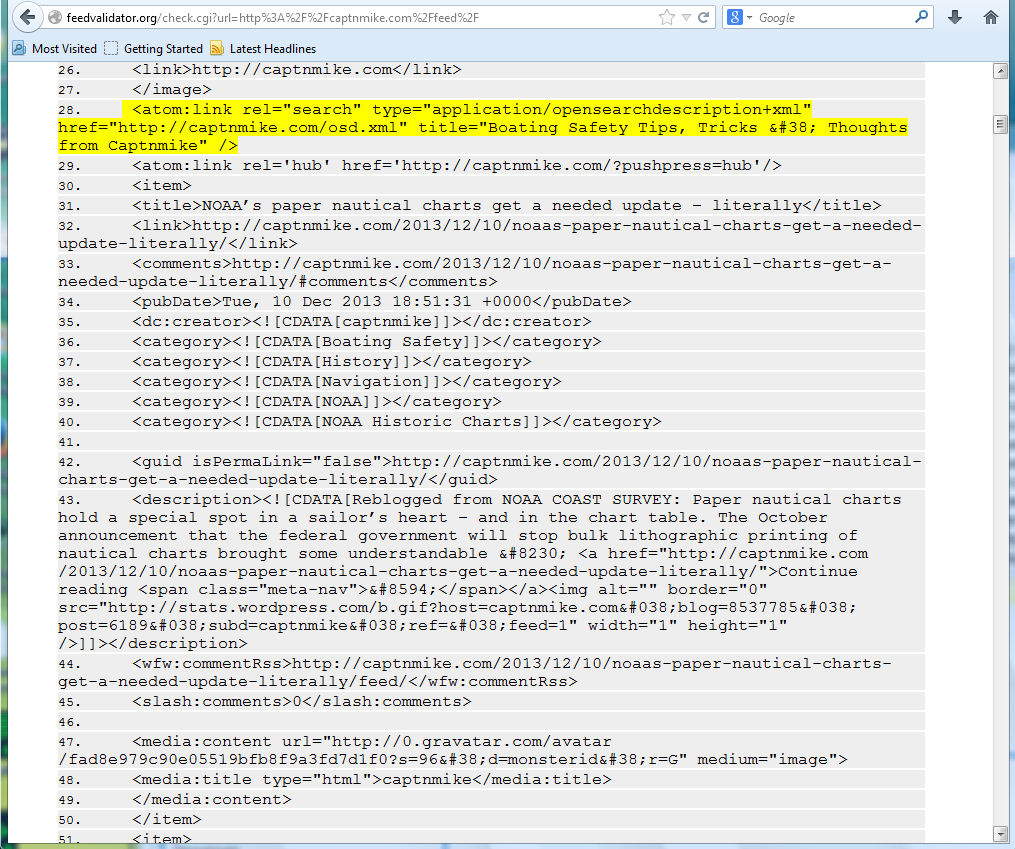1015x849 pixels.
Task: Click the scrollbar down arrow
Action: click(999, 833)
